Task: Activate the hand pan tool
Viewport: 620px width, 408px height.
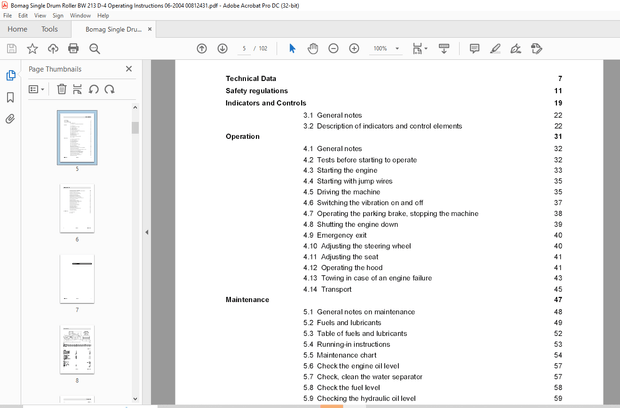Action: click(313, 49)
